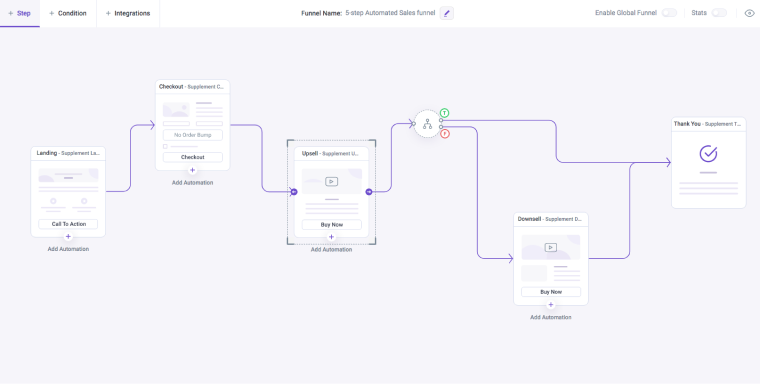Click the conditional branch node icon
The image size is (760, 384).
click(x=427, y=124)
